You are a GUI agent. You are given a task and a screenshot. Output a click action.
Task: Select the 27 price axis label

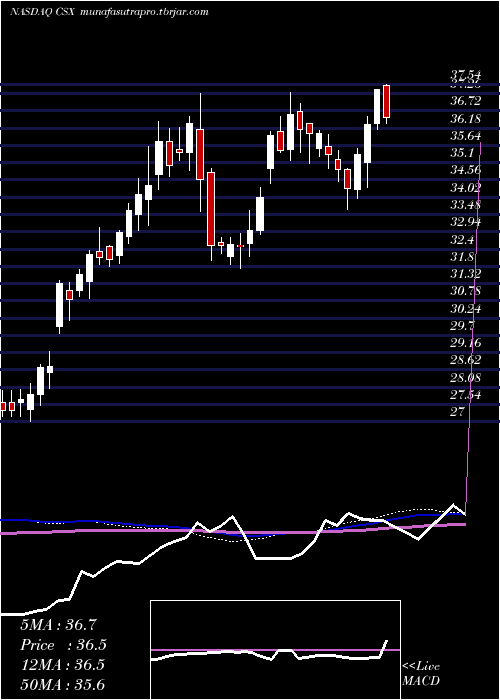(458, 412)
